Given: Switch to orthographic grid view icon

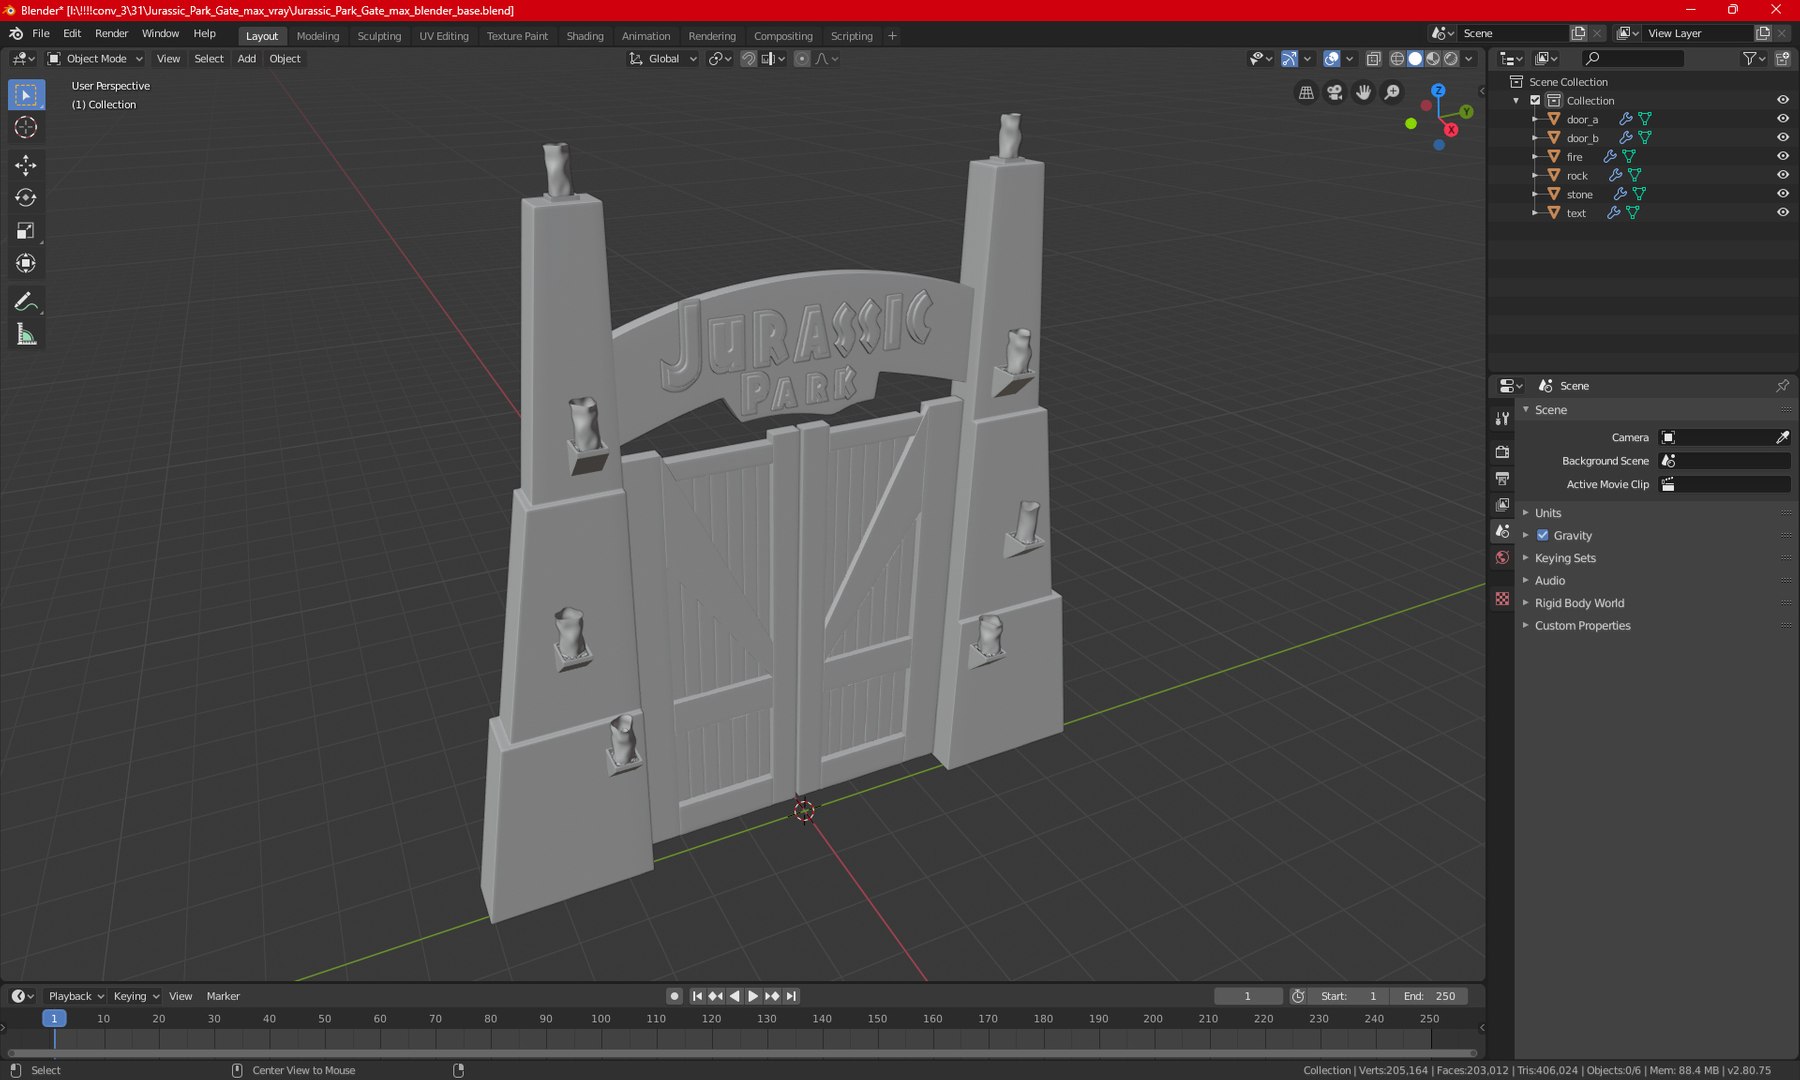Looking at the screenshot, I should coord(1306,92).
